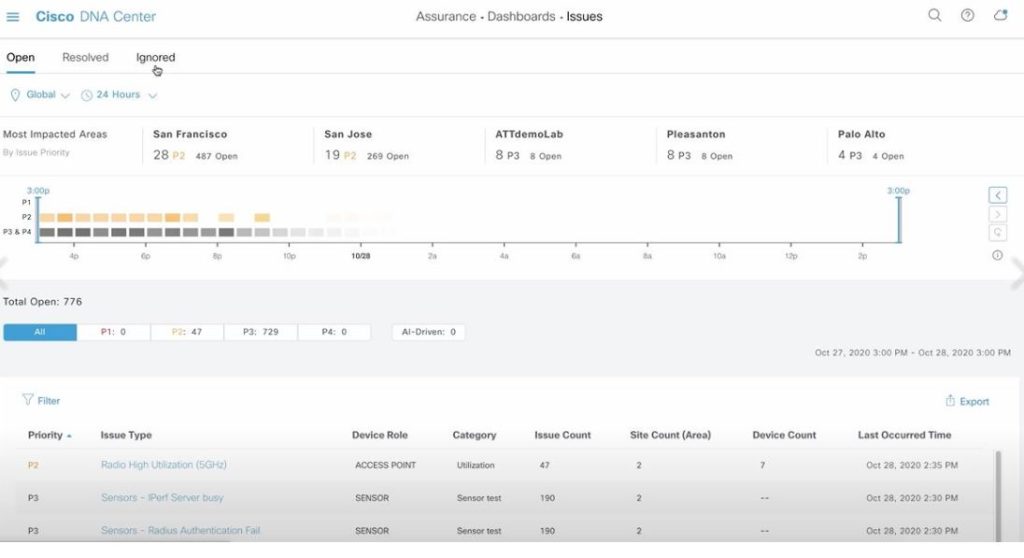1024x558 pixels.
Task: Switch to the Ignored tab
Action: [155, 58]
